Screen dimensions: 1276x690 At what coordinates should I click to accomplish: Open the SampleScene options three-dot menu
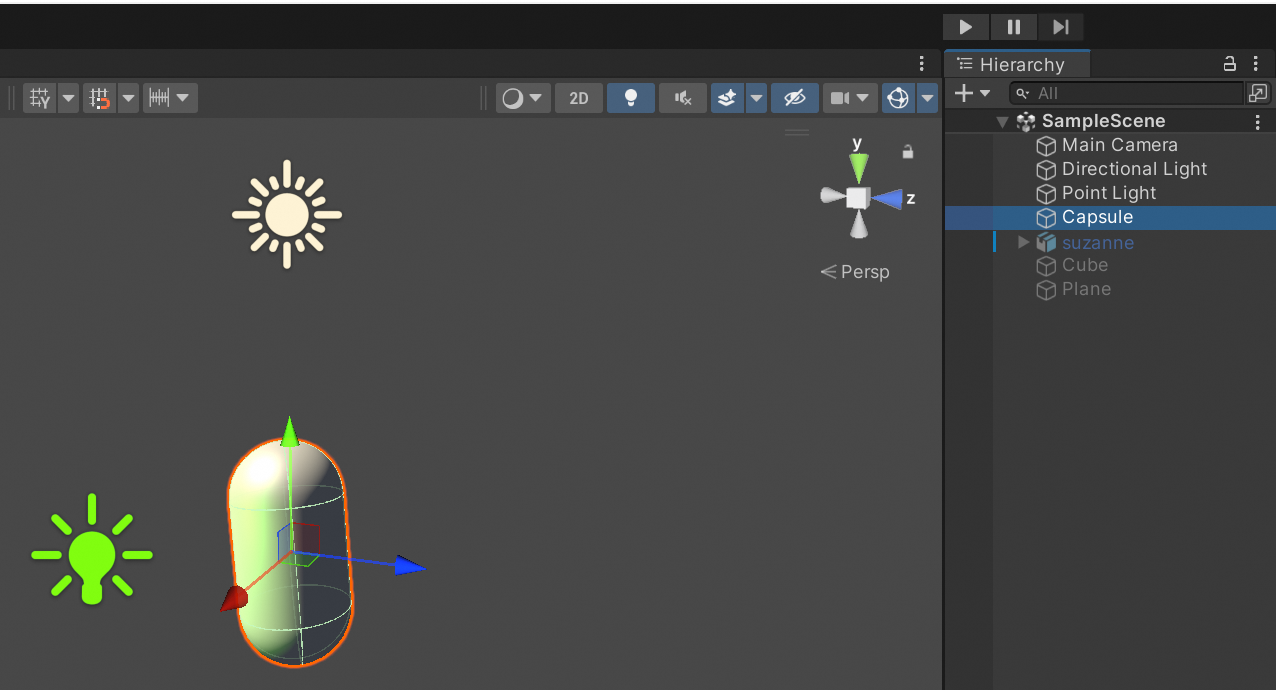1257,122
